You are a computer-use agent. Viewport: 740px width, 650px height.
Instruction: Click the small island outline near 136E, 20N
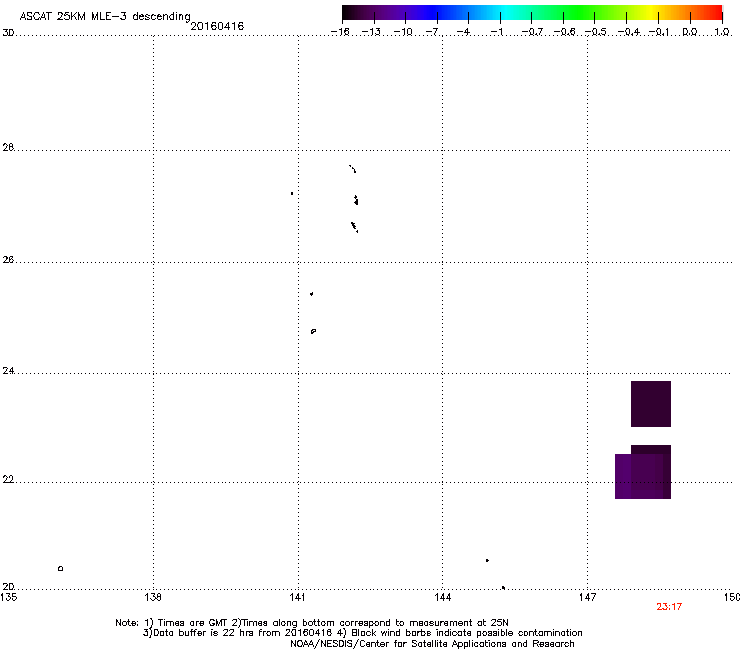[x=60, y=568]
